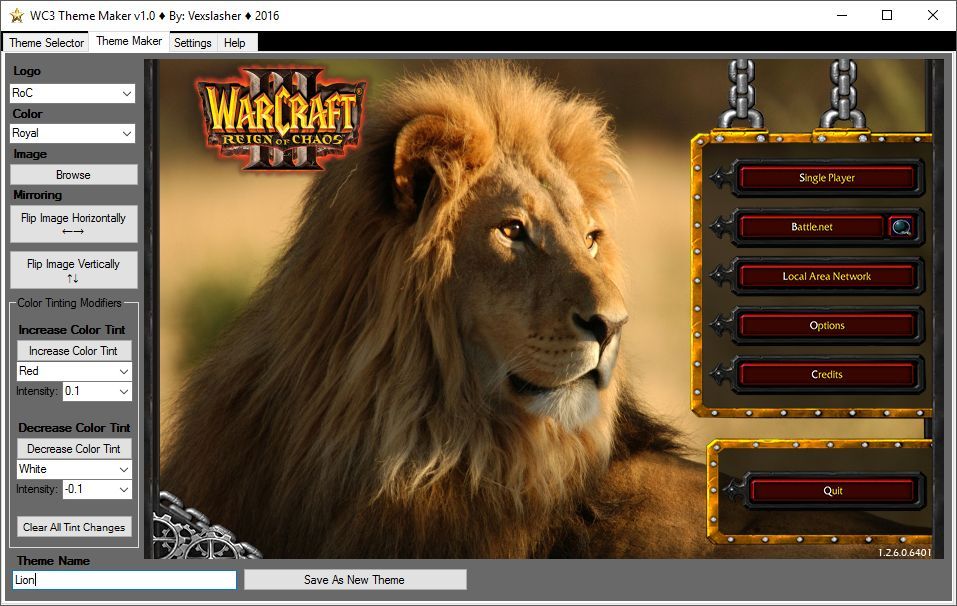Maximize the WC3 Theme Maker window
The image size is (957, 606).
click(887, 15)
